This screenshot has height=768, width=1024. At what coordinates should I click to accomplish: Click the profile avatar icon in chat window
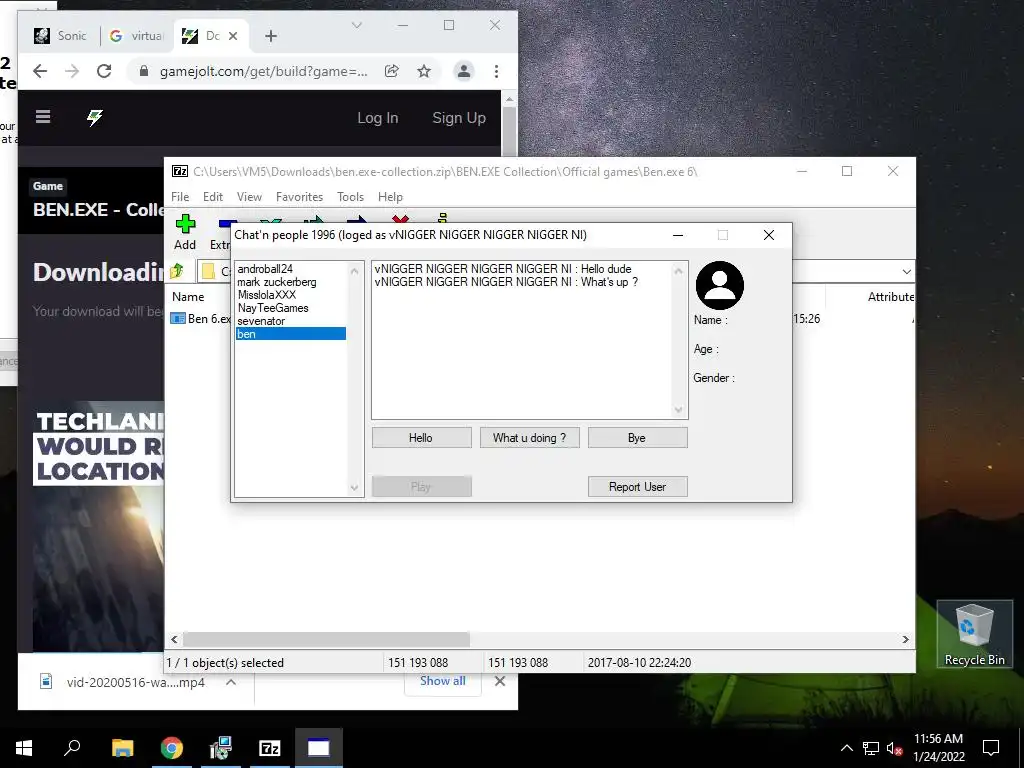click(x=720, y=285)
